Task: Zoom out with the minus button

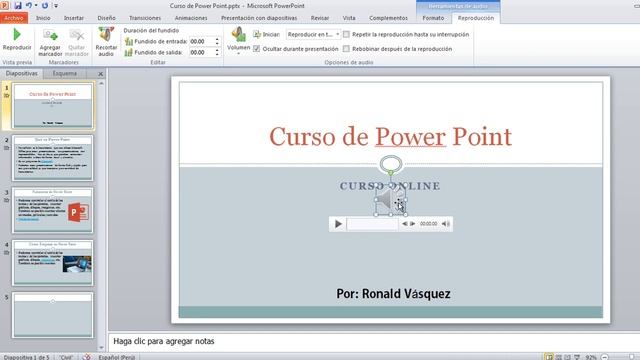Action: pos(605,357)
